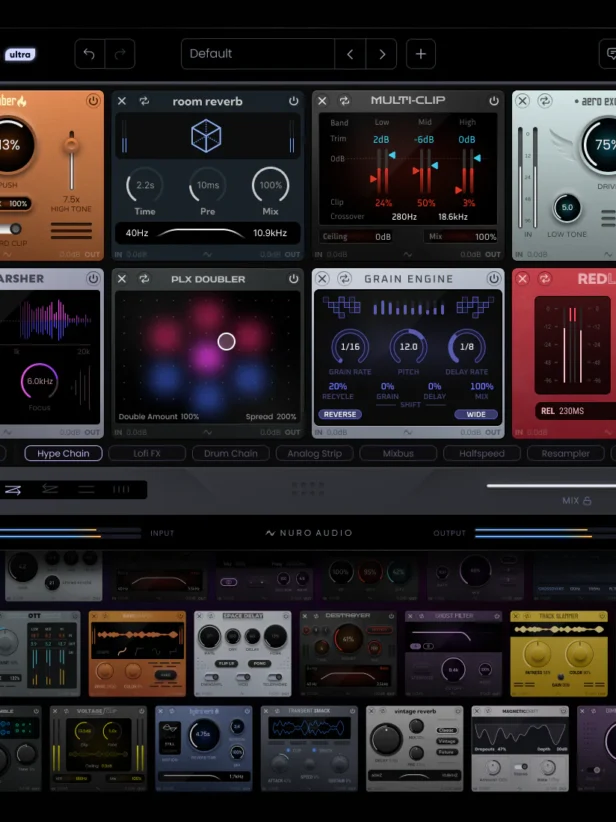The width and height of the screenshot is (616, 822).
Task: Remove the GRAIN ENGINE module with X
Action: tap(322, 278)
